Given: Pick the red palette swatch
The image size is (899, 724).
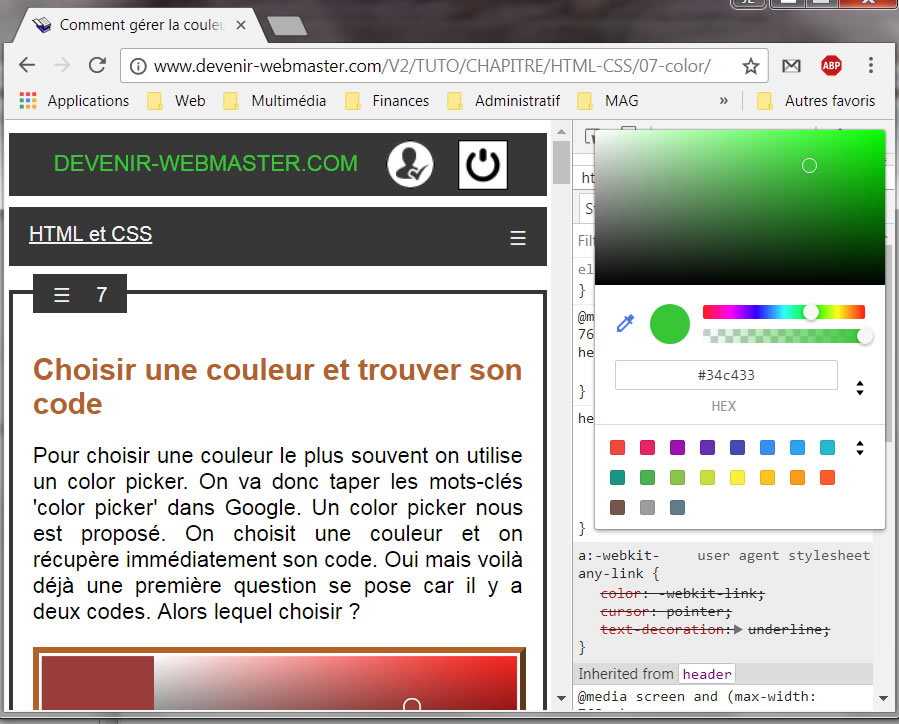Looking at the screenshot, I should (x=617, y=448).
